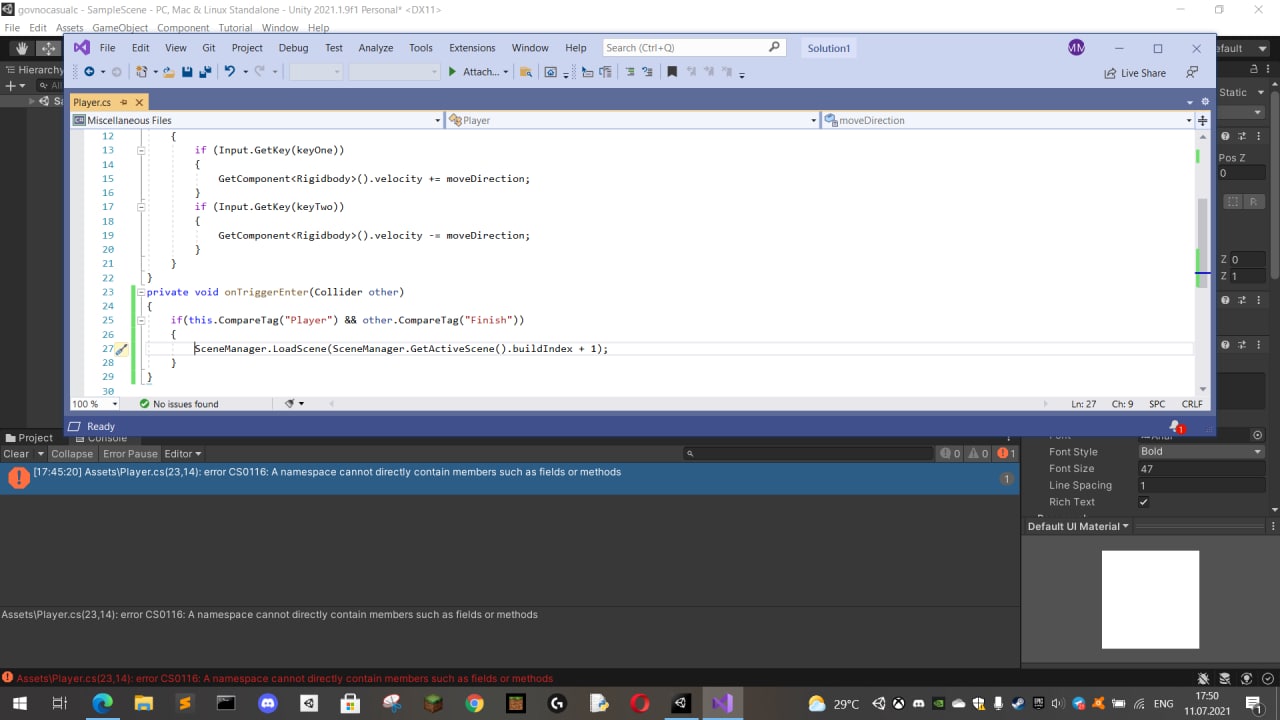The width and height of the screenshot is (1280, 720).
Task: Open the Analyze menu
Action: pos(376,47)
